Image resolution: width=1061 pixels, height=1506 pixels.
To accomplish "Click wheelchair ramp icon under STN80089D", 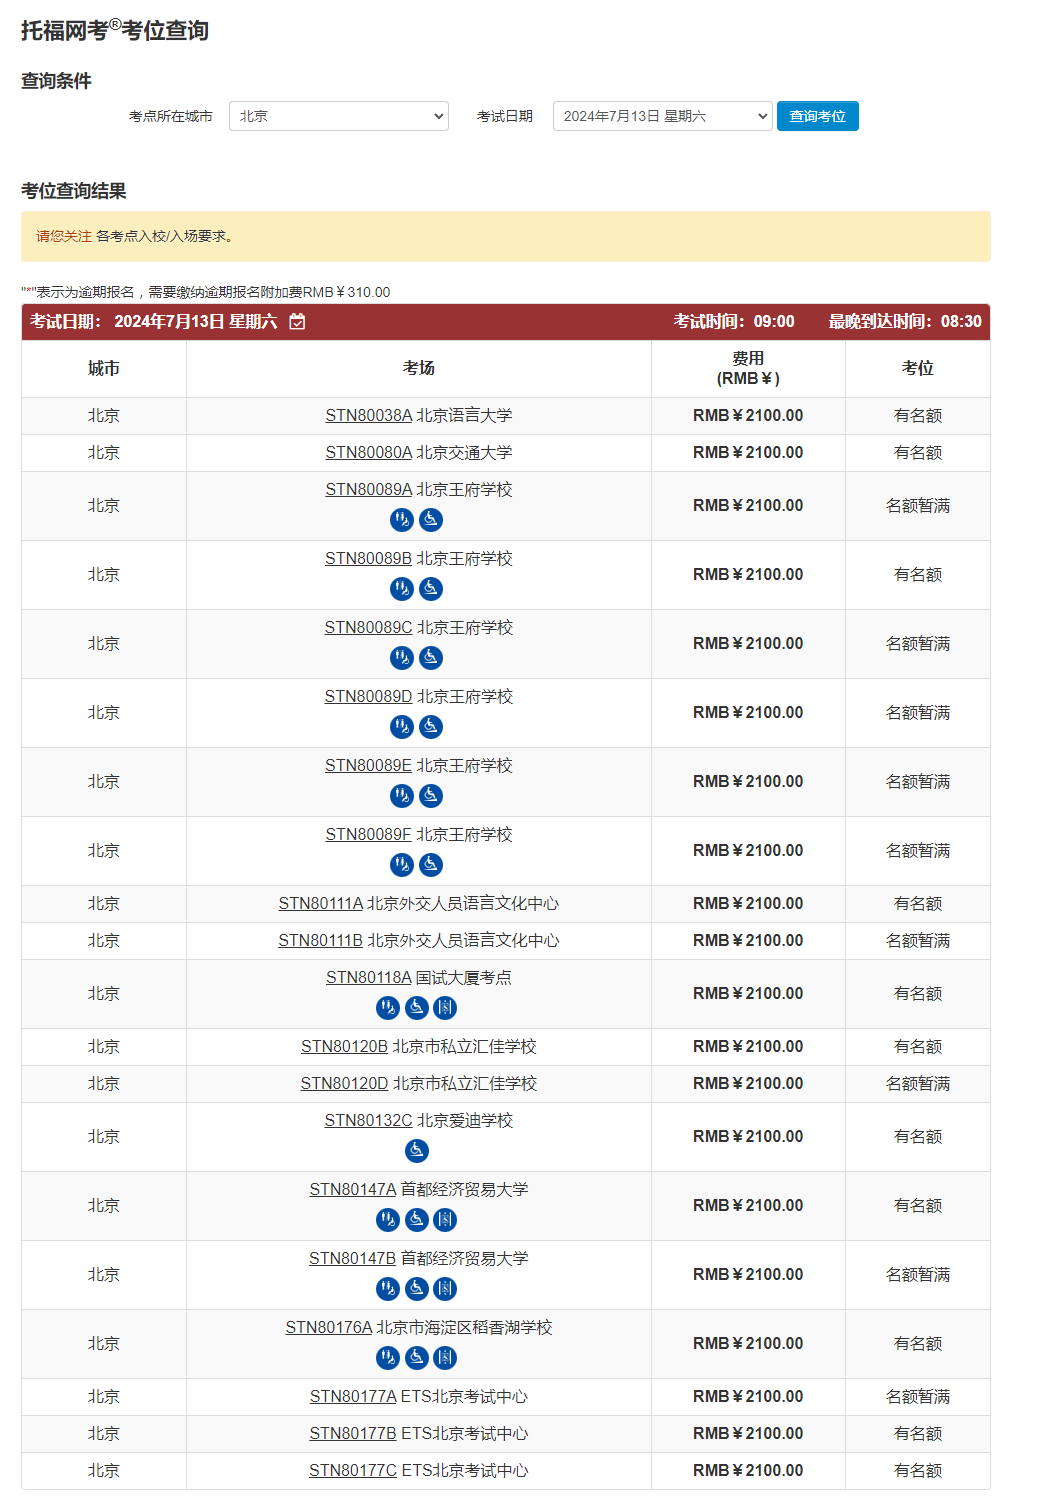I will pos(431,727).
